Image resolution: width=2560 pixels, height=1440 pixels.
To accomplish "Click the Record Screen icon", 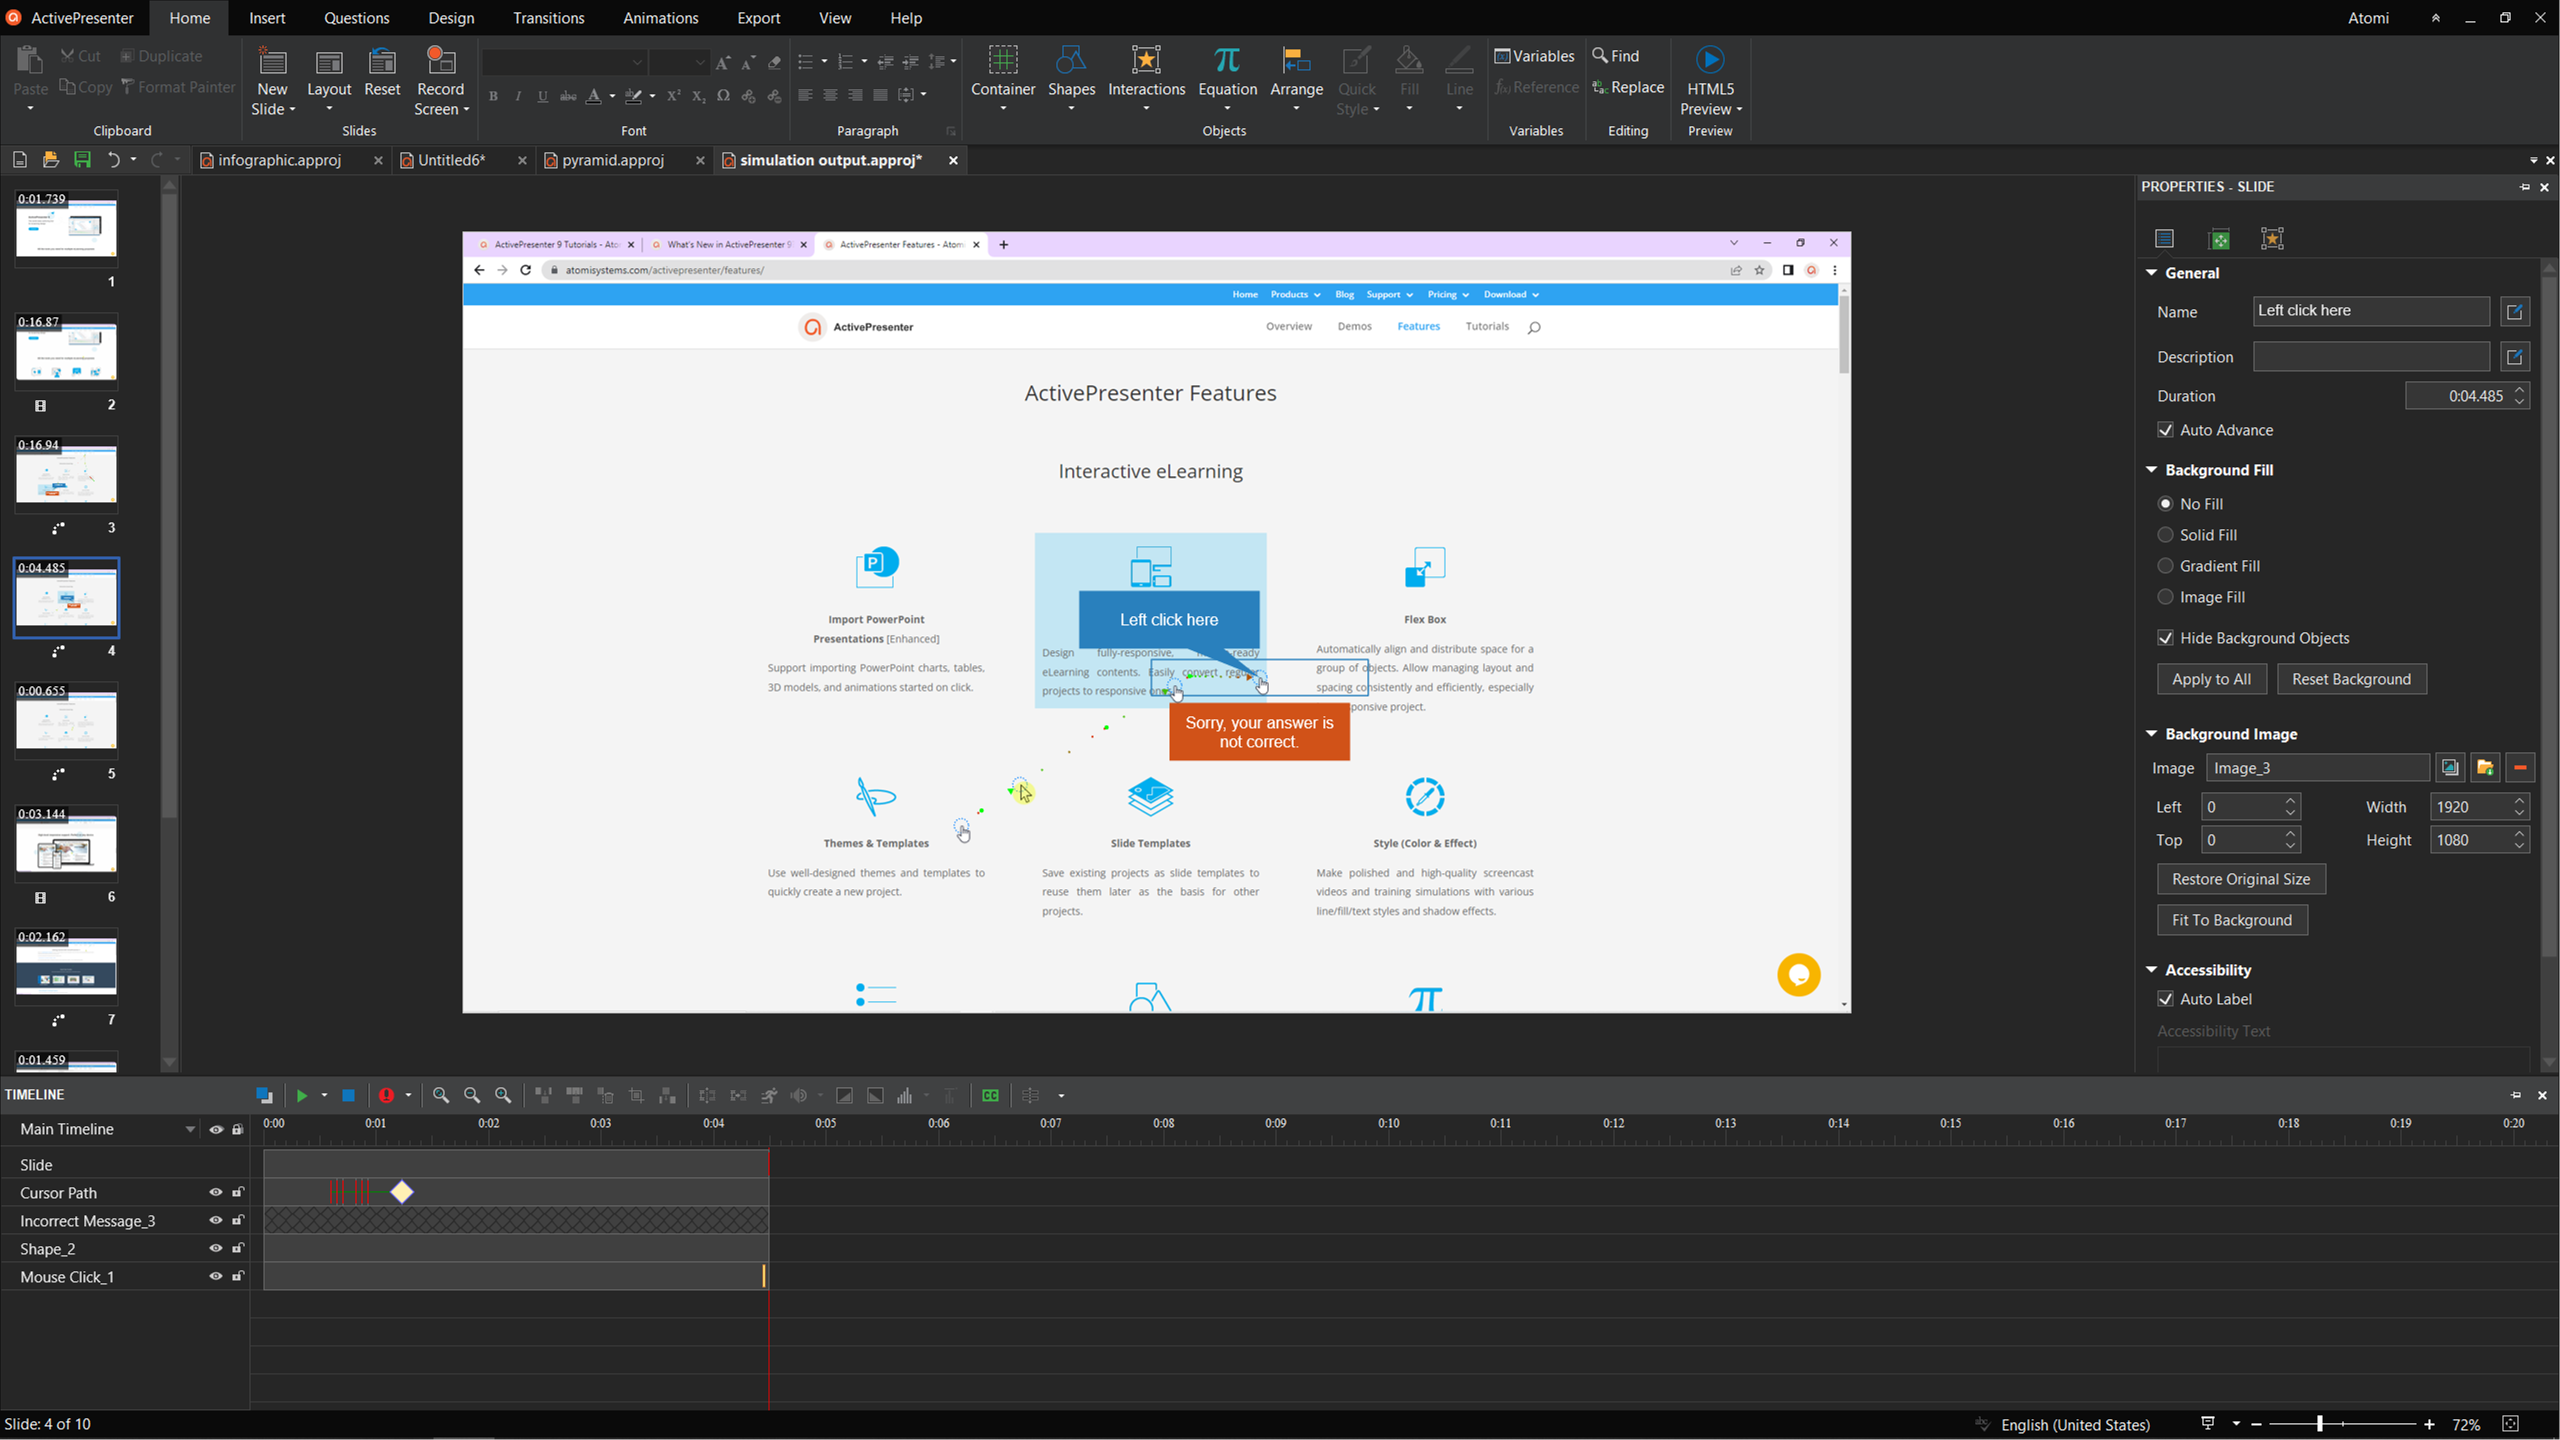I will point(440,62).
